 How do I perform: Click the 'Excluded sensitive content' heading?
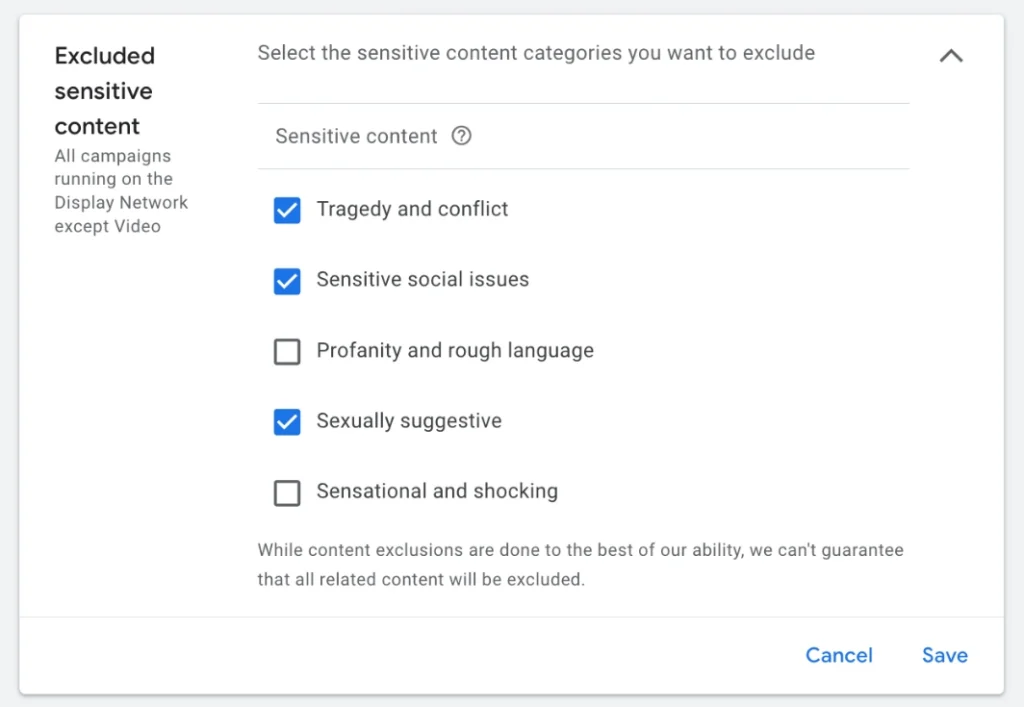[x=104, y=91]
